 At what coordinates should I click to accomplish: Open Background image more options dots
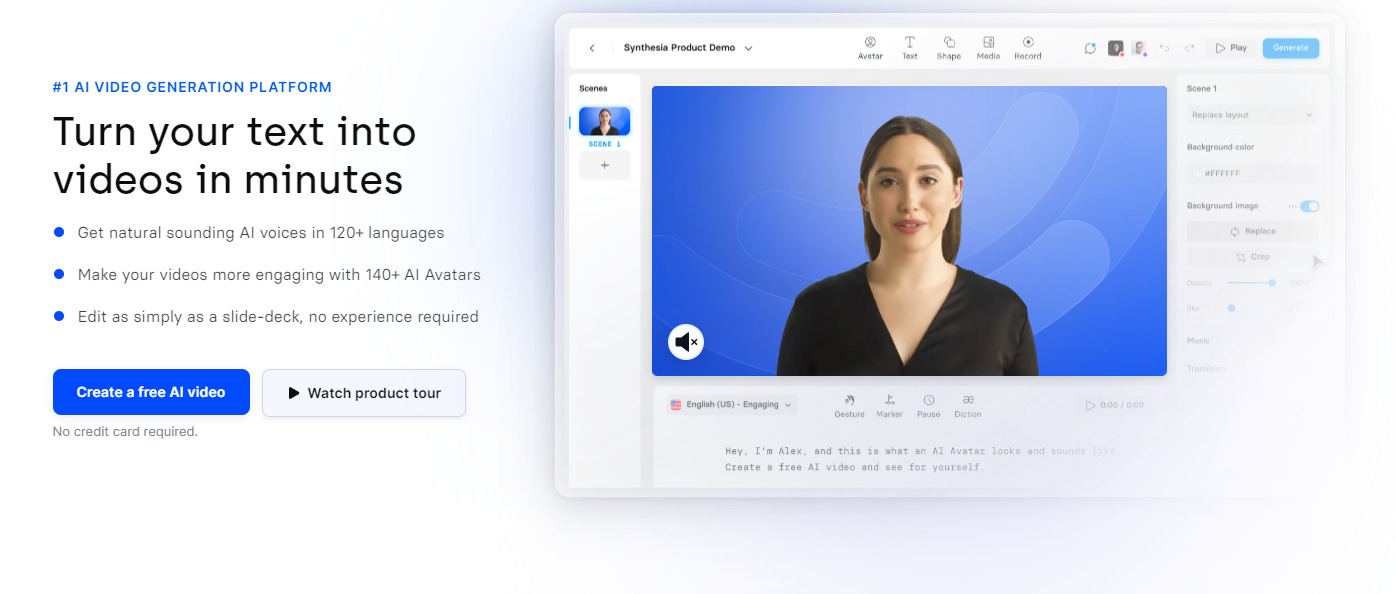[1292, 206]
